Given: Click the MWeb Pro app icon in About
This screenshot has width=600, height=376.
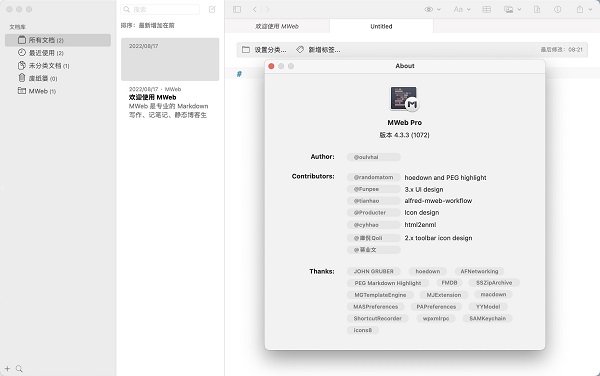Looking at the screenshot, I should pyautogui.click(x=404, y=99).
